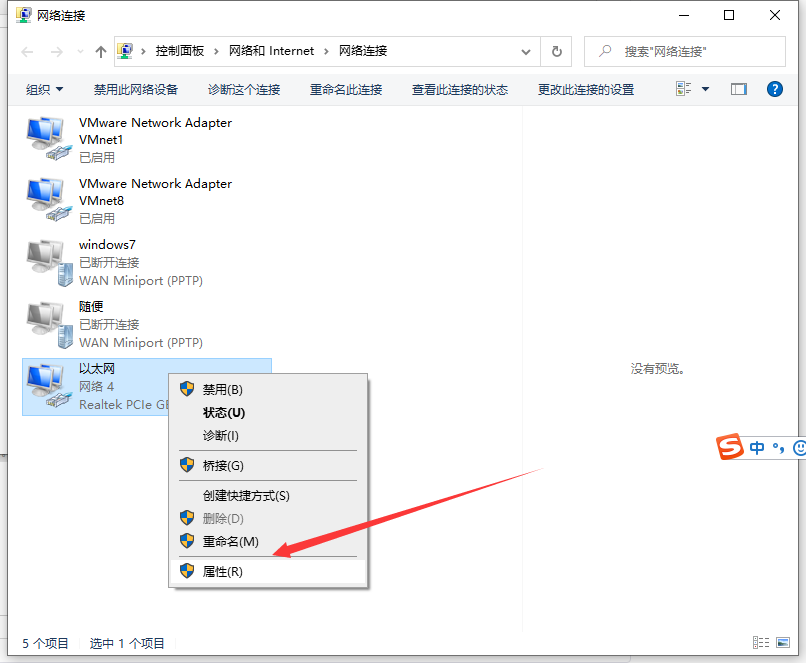
Task: Click 诊断这个连接 in toolbar
Action: click(x=244, y=89)
